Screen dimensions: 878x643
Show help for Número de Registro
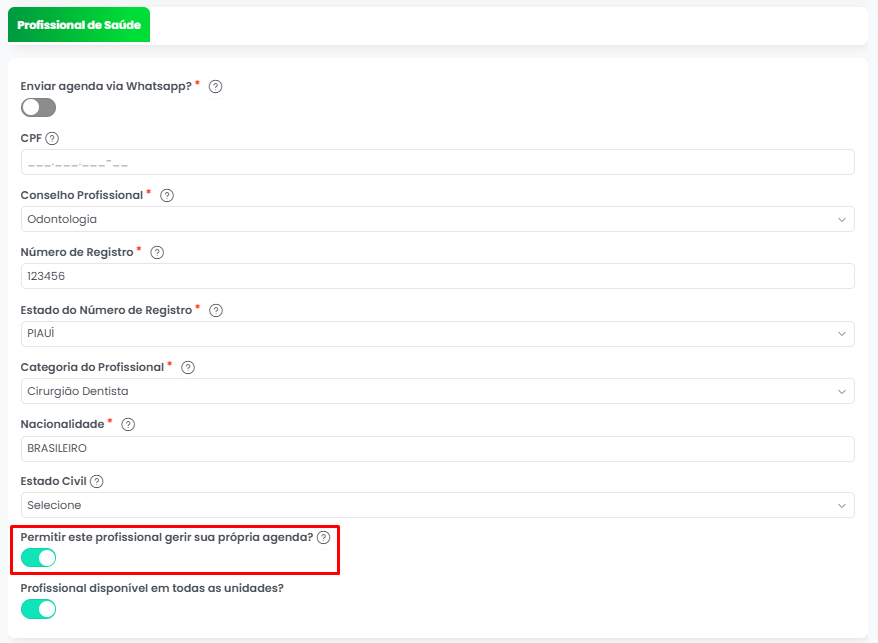pyautogui.click(x=157, y=253)
